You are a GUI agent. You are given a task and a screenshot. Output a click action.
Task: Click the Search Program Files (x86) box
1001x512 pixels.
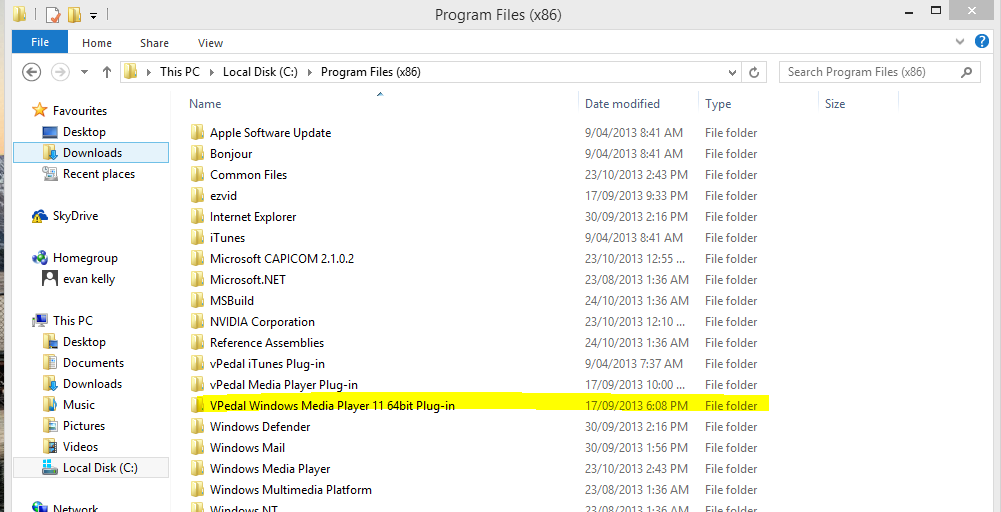(879, 72)
